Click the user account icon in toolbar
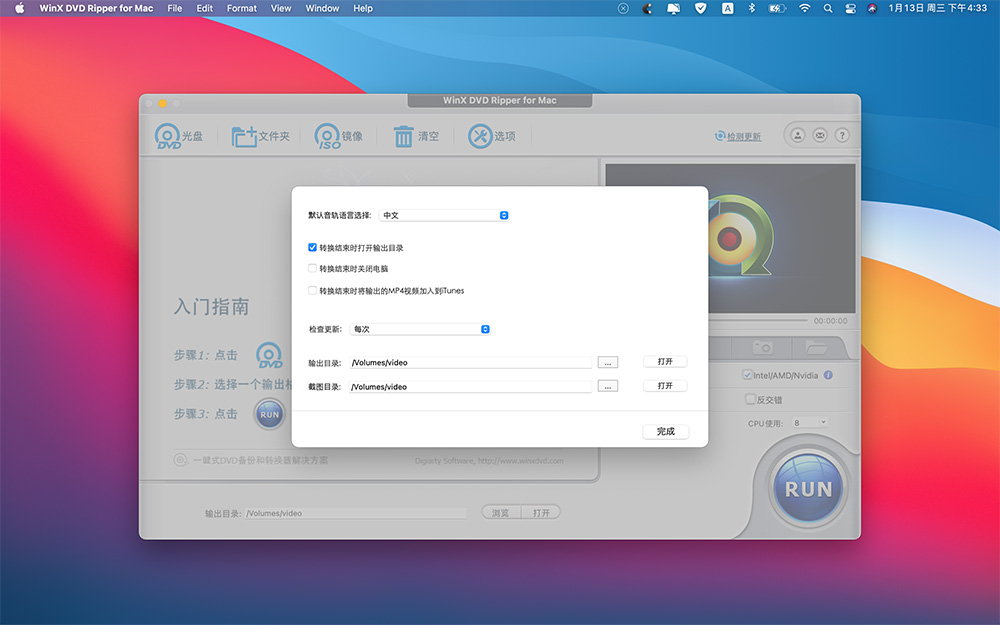 [x=798, y=135]
